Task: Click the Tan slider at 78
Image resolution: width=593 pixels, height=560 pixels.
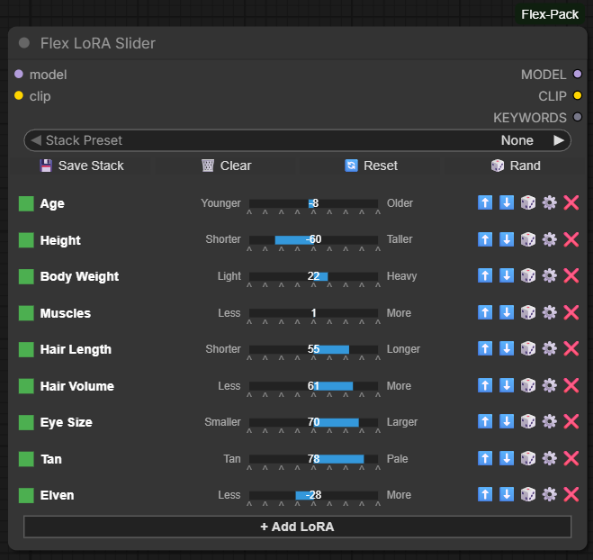Action: pos(314,459)
